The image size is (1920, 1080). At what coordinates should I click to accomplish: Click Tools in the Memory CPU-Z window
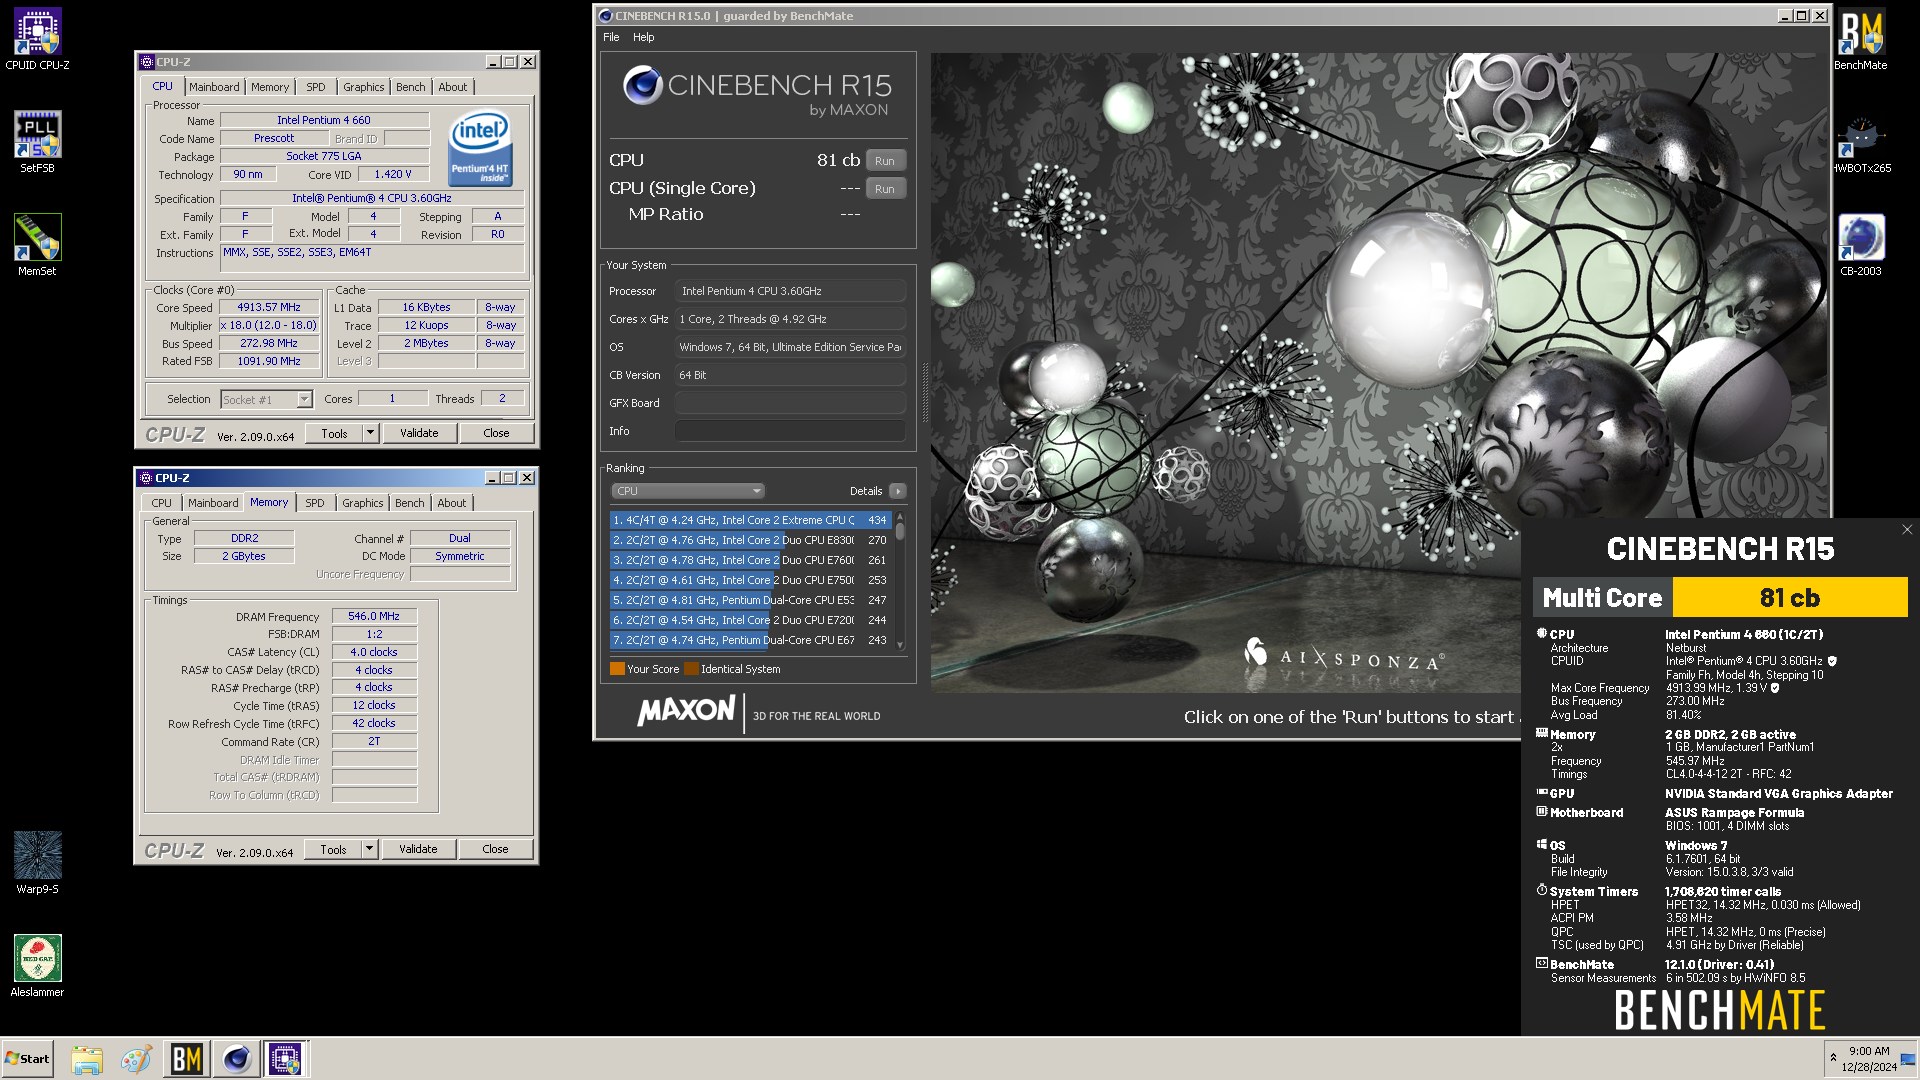[333, 850]
